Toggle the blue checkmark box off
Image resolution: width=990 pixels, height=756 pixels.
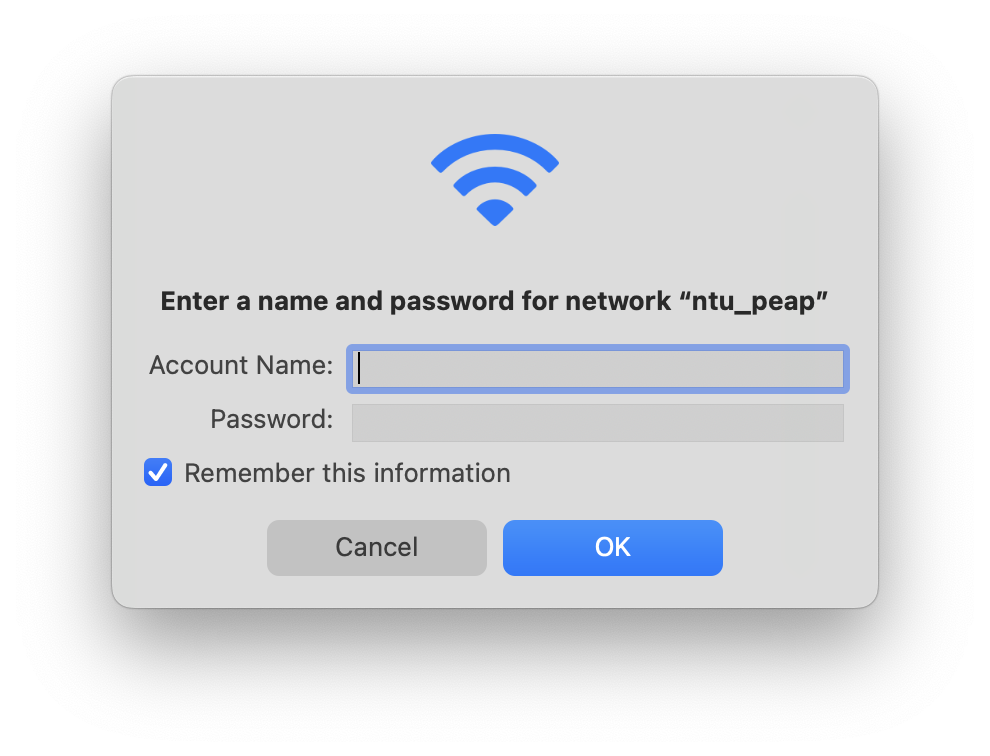pos(158,472)
